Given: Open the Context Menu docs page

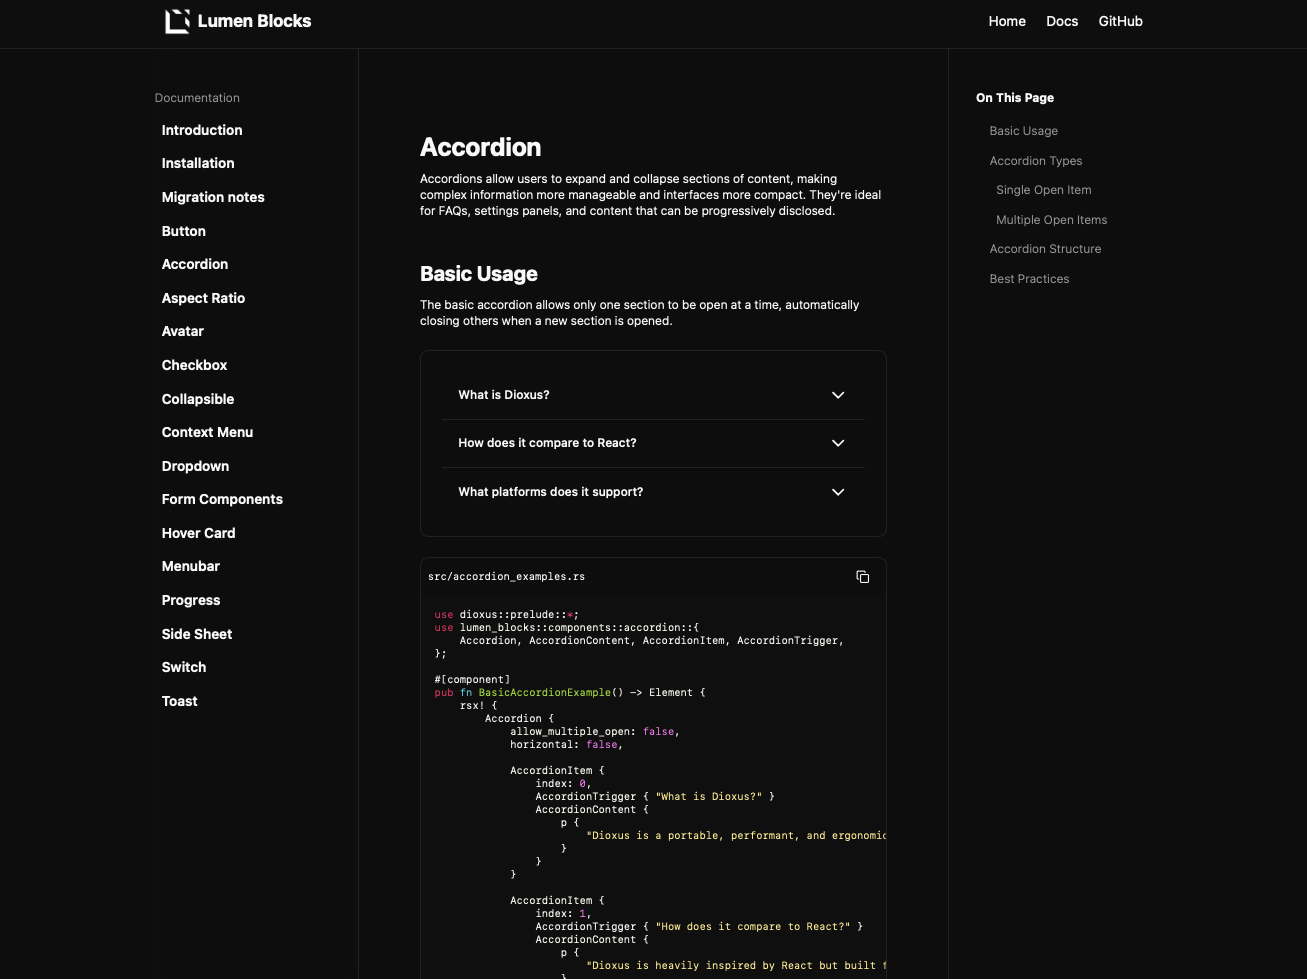Looking at the screenshot, I should [207, 432].
